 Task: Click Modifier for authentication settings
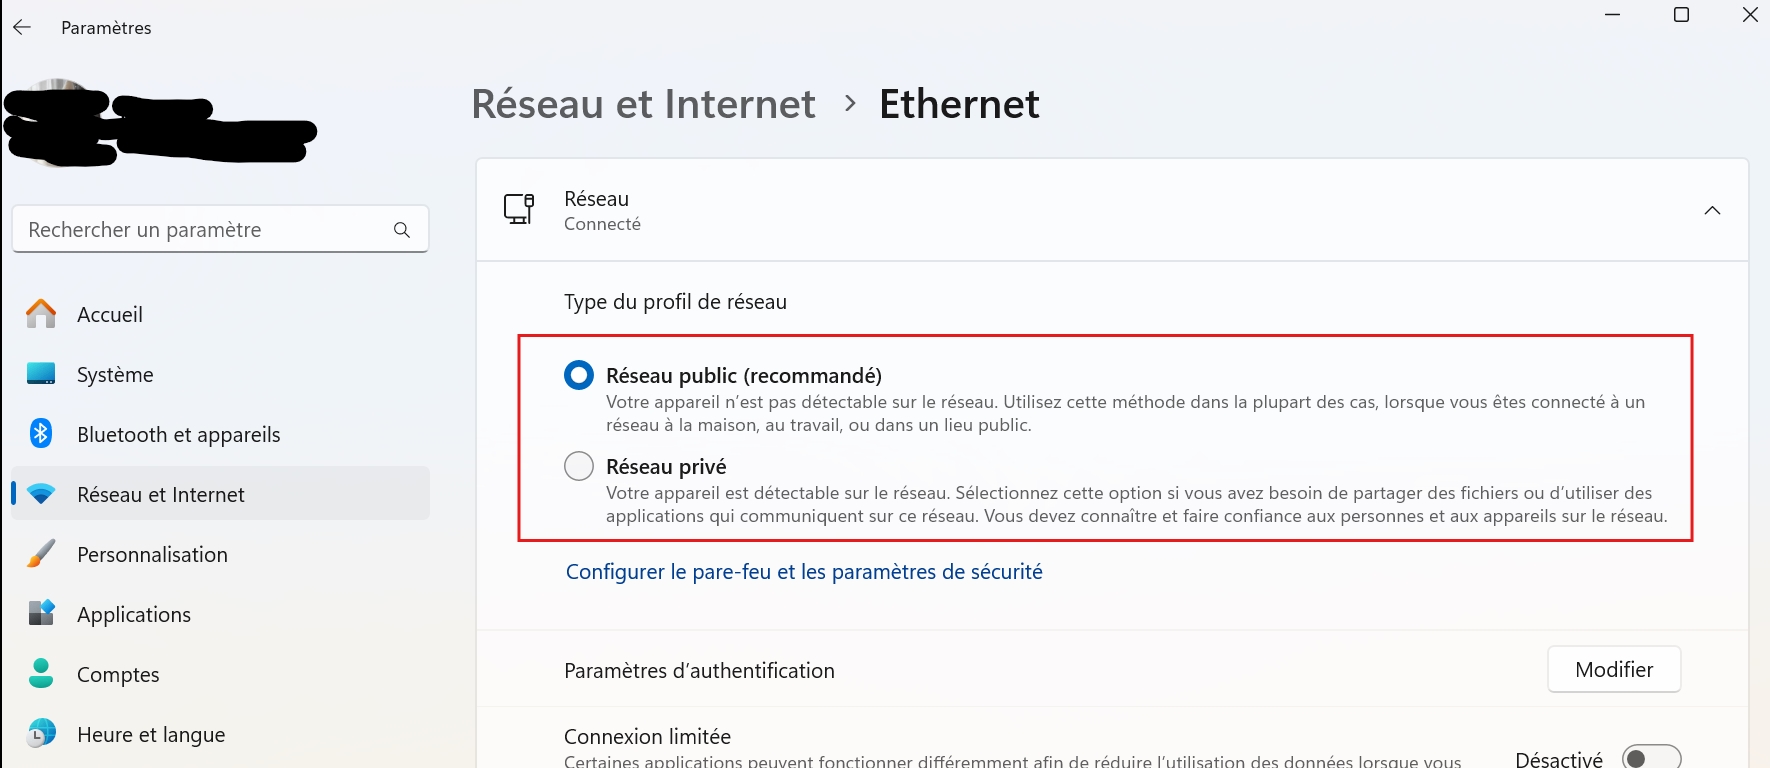pyautogui.click(x=1613, y=669)
